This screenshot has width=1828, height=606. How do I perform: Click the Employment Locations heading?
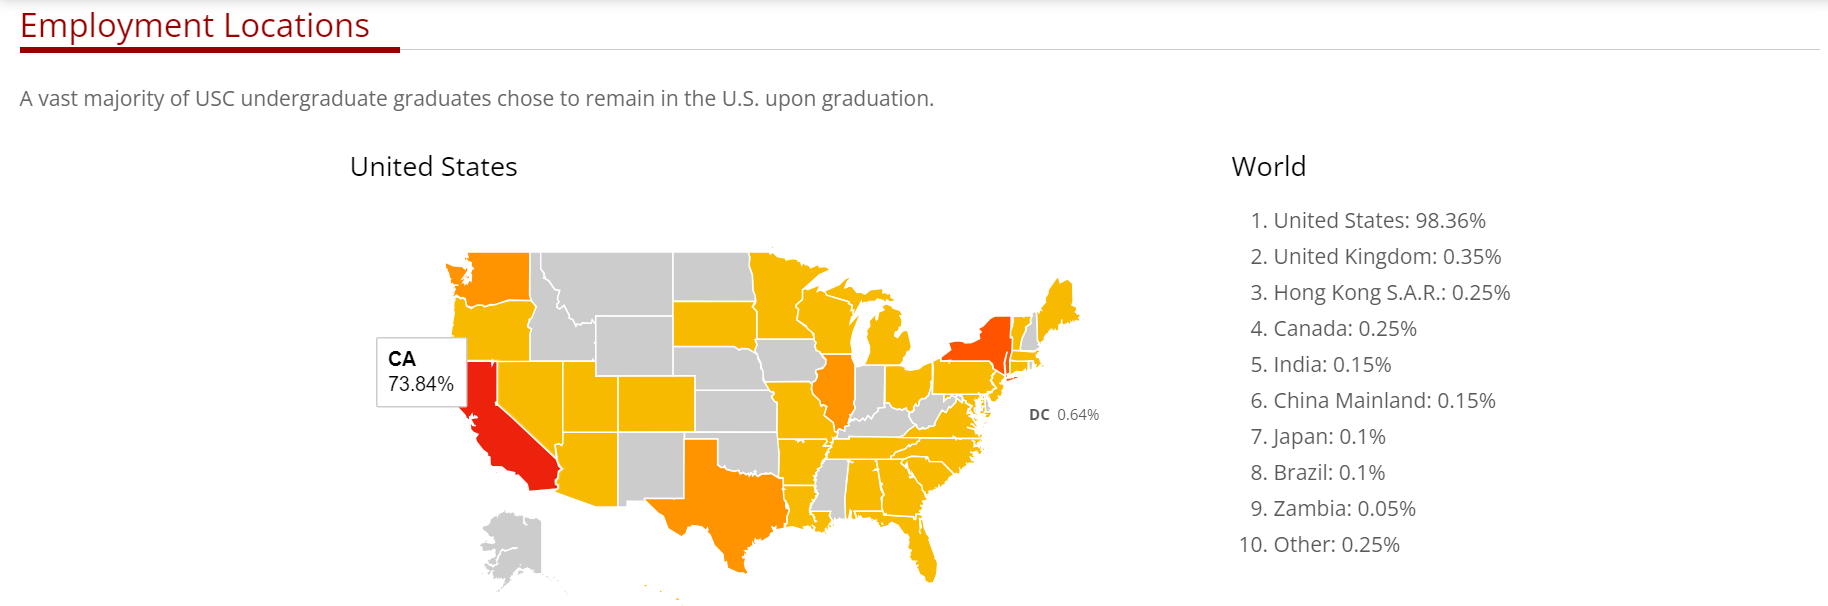pos(195,25)
